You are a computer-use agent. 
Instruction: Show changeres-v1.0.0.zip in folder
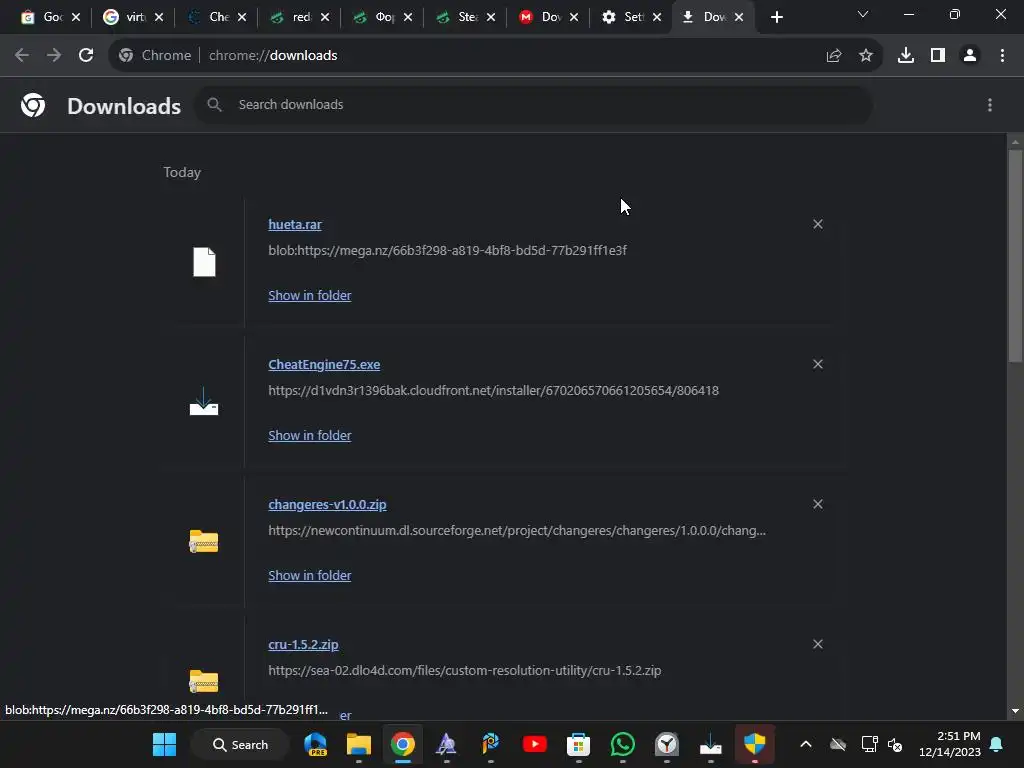[310, 575]
